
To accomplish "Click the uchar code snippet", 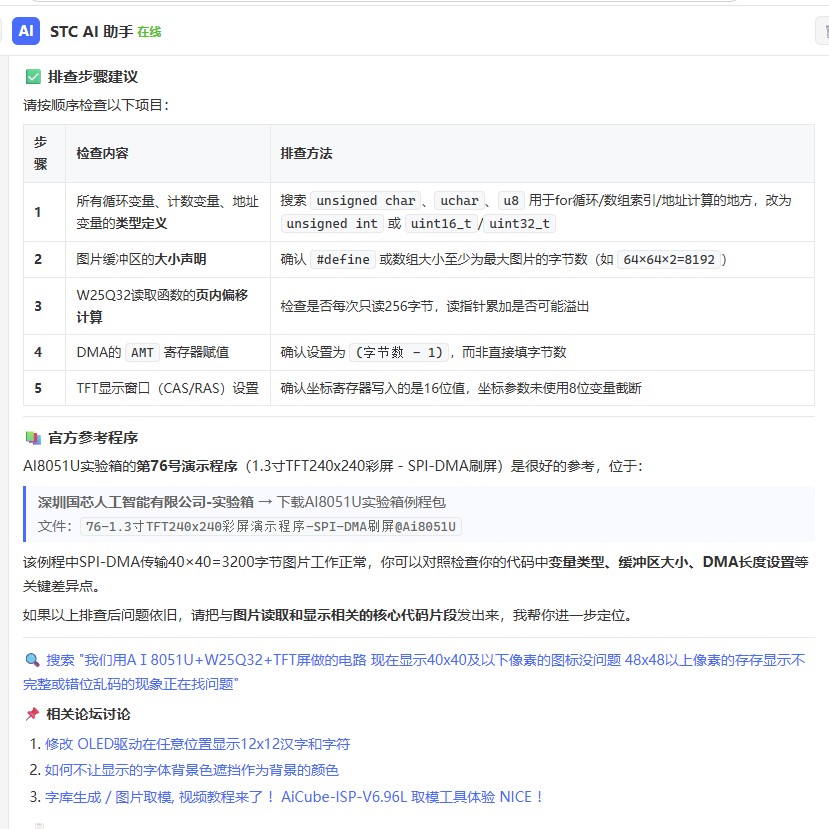I will [x=459, y=201].
